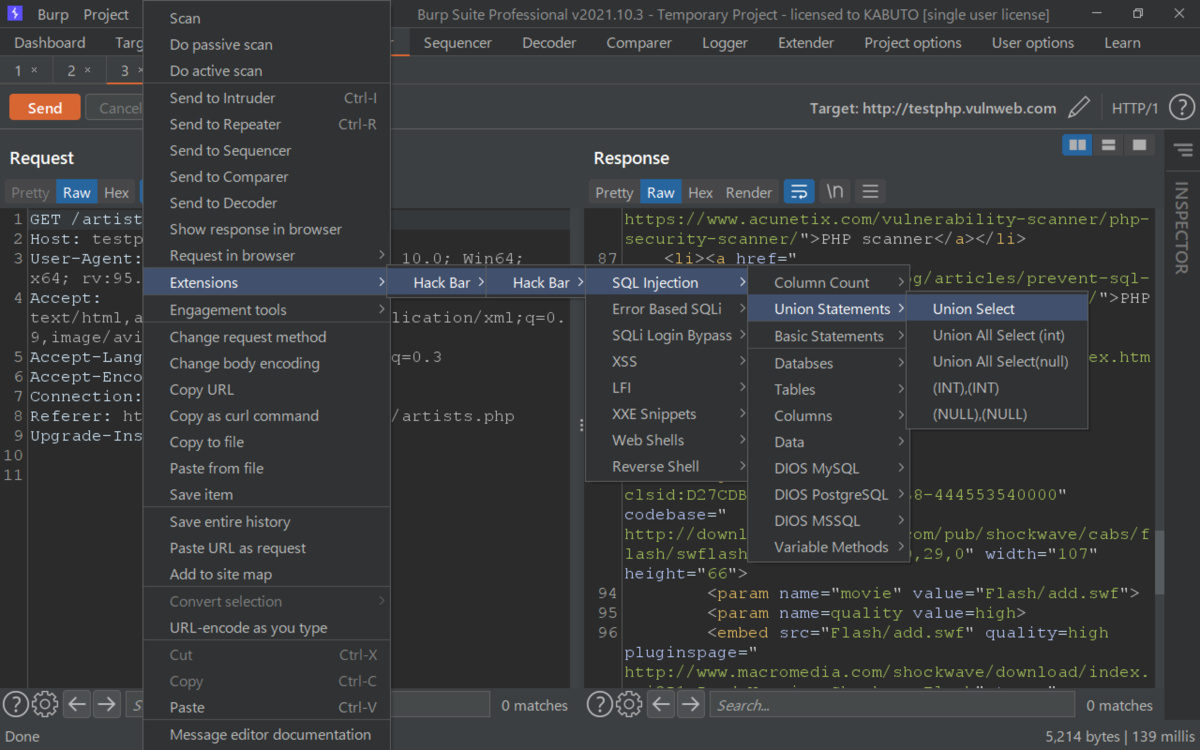Open Message editor documentation
This screenshot has width=1200, height=750.
pos(266,734)
